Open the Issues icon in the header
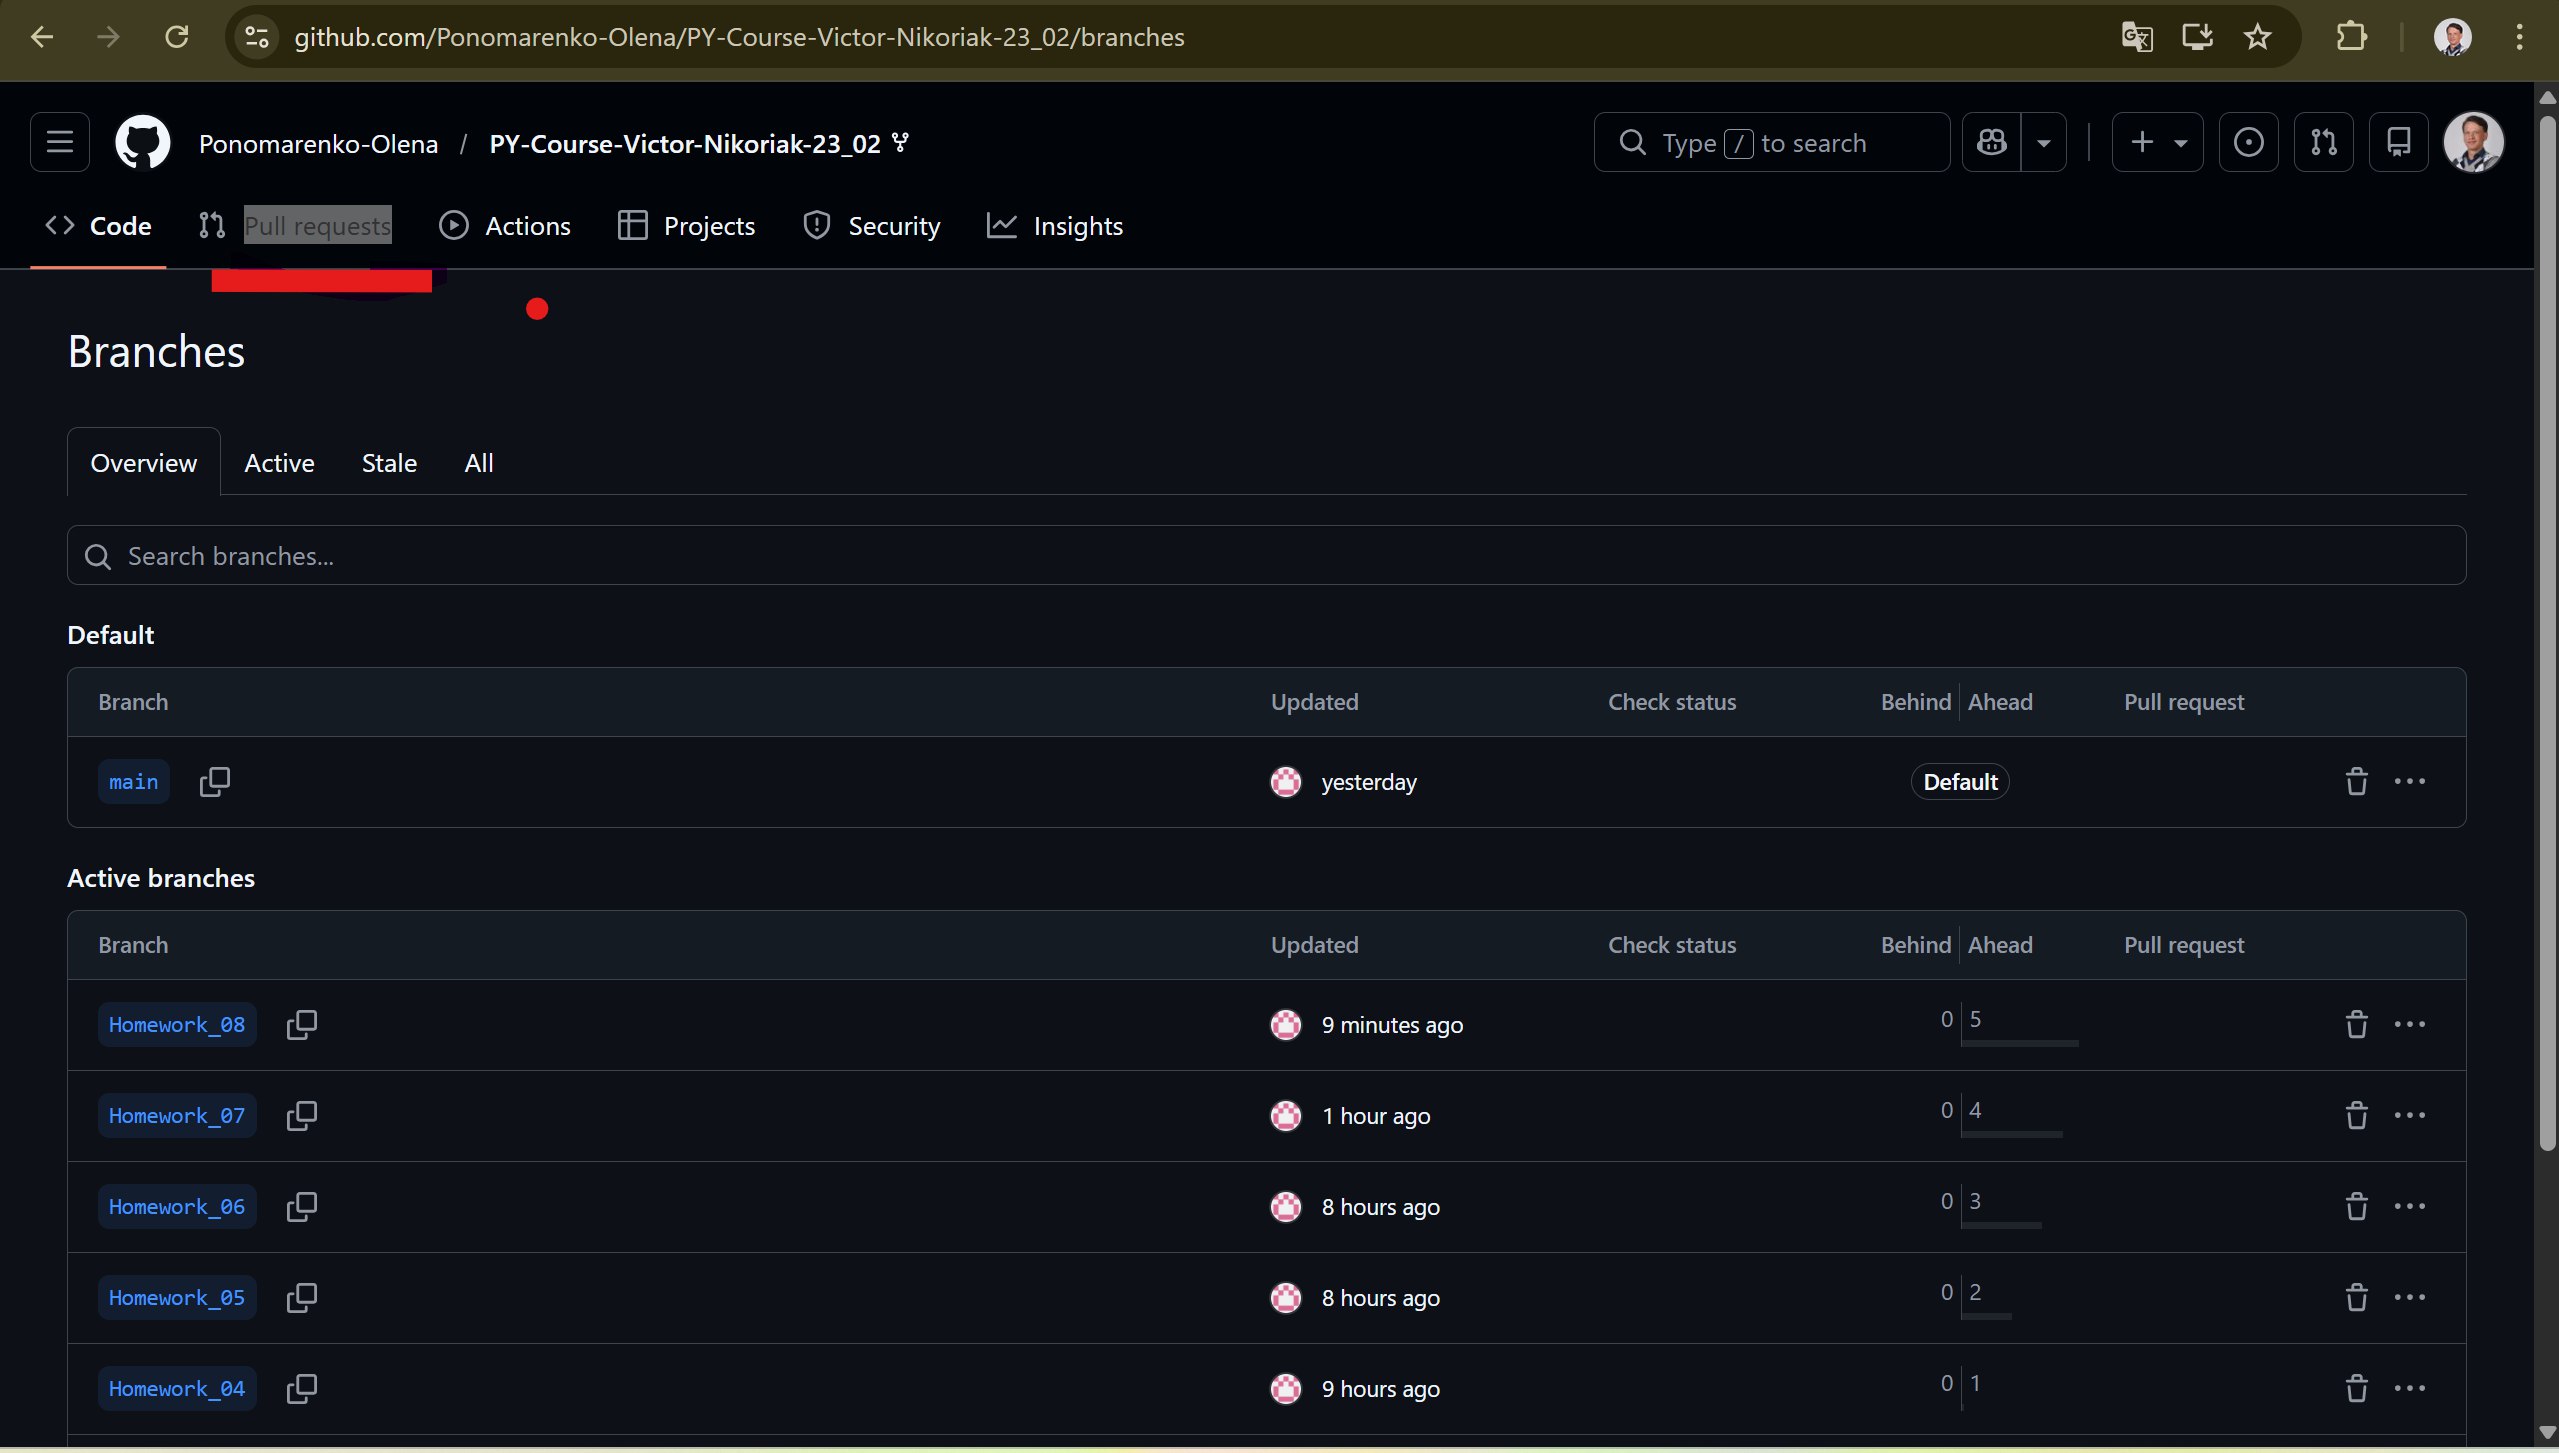This screenshot has width=2559, height=1453. coord(2249,143)
